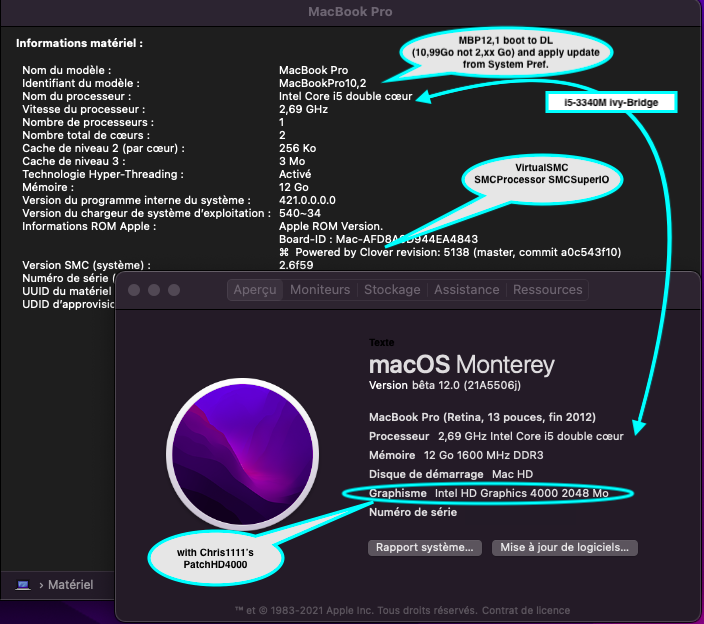The image size is (704, 624).
Task: Click the Informations matériel heading
Action: click(x=79, y=44)
